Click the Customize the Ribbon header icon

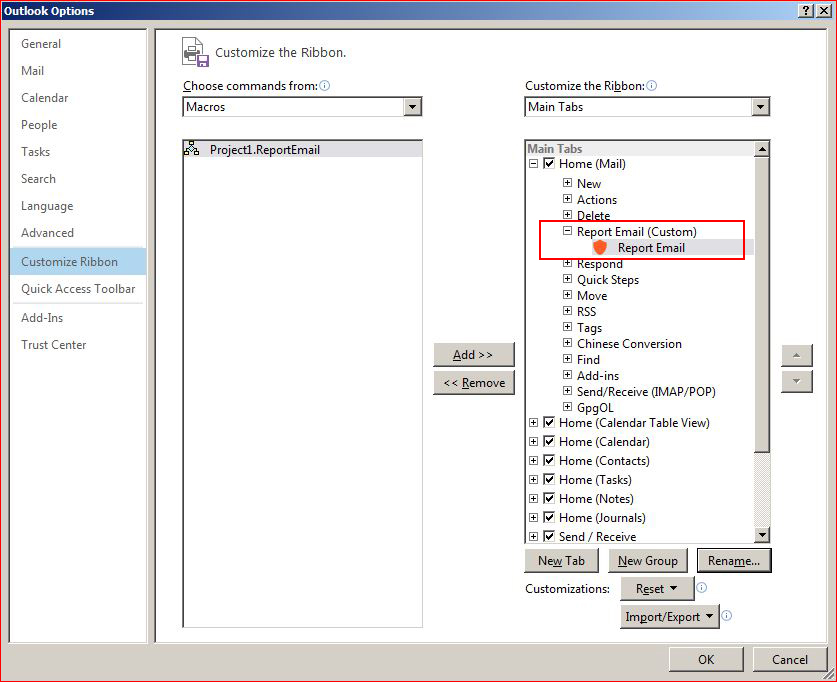point(195,52)
